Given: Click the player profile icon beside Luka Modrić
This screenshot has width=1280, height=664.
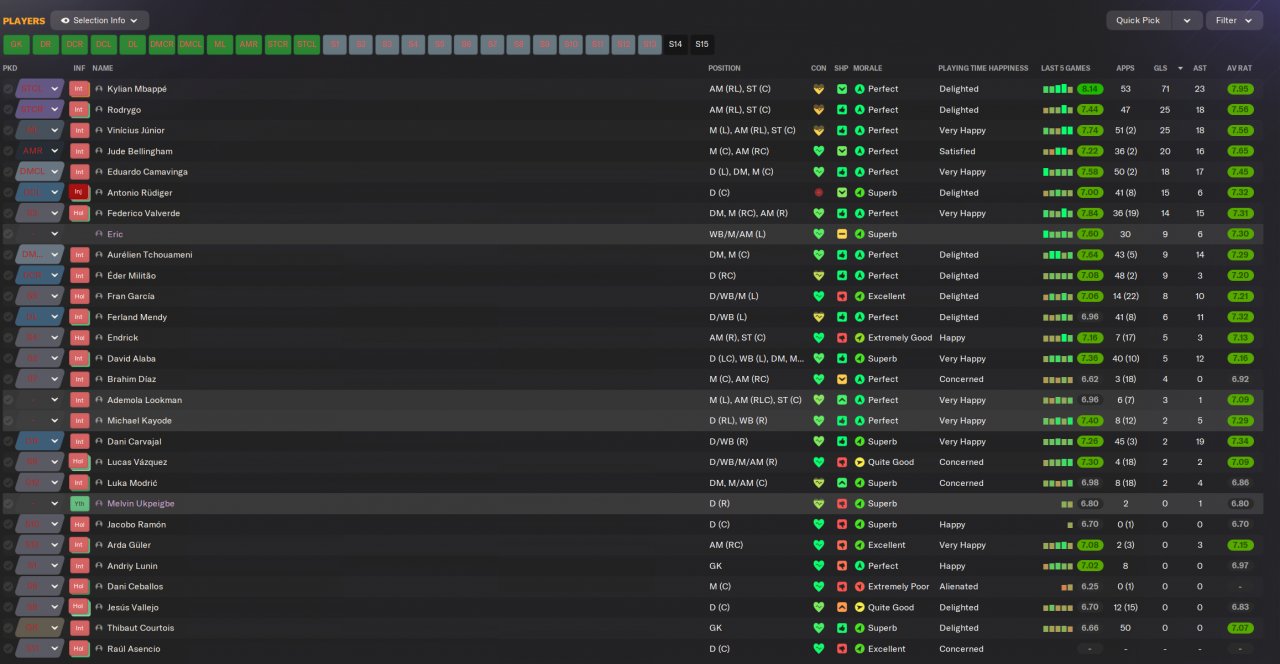Looking at the screenshot, I should click(x=99, y=483).
